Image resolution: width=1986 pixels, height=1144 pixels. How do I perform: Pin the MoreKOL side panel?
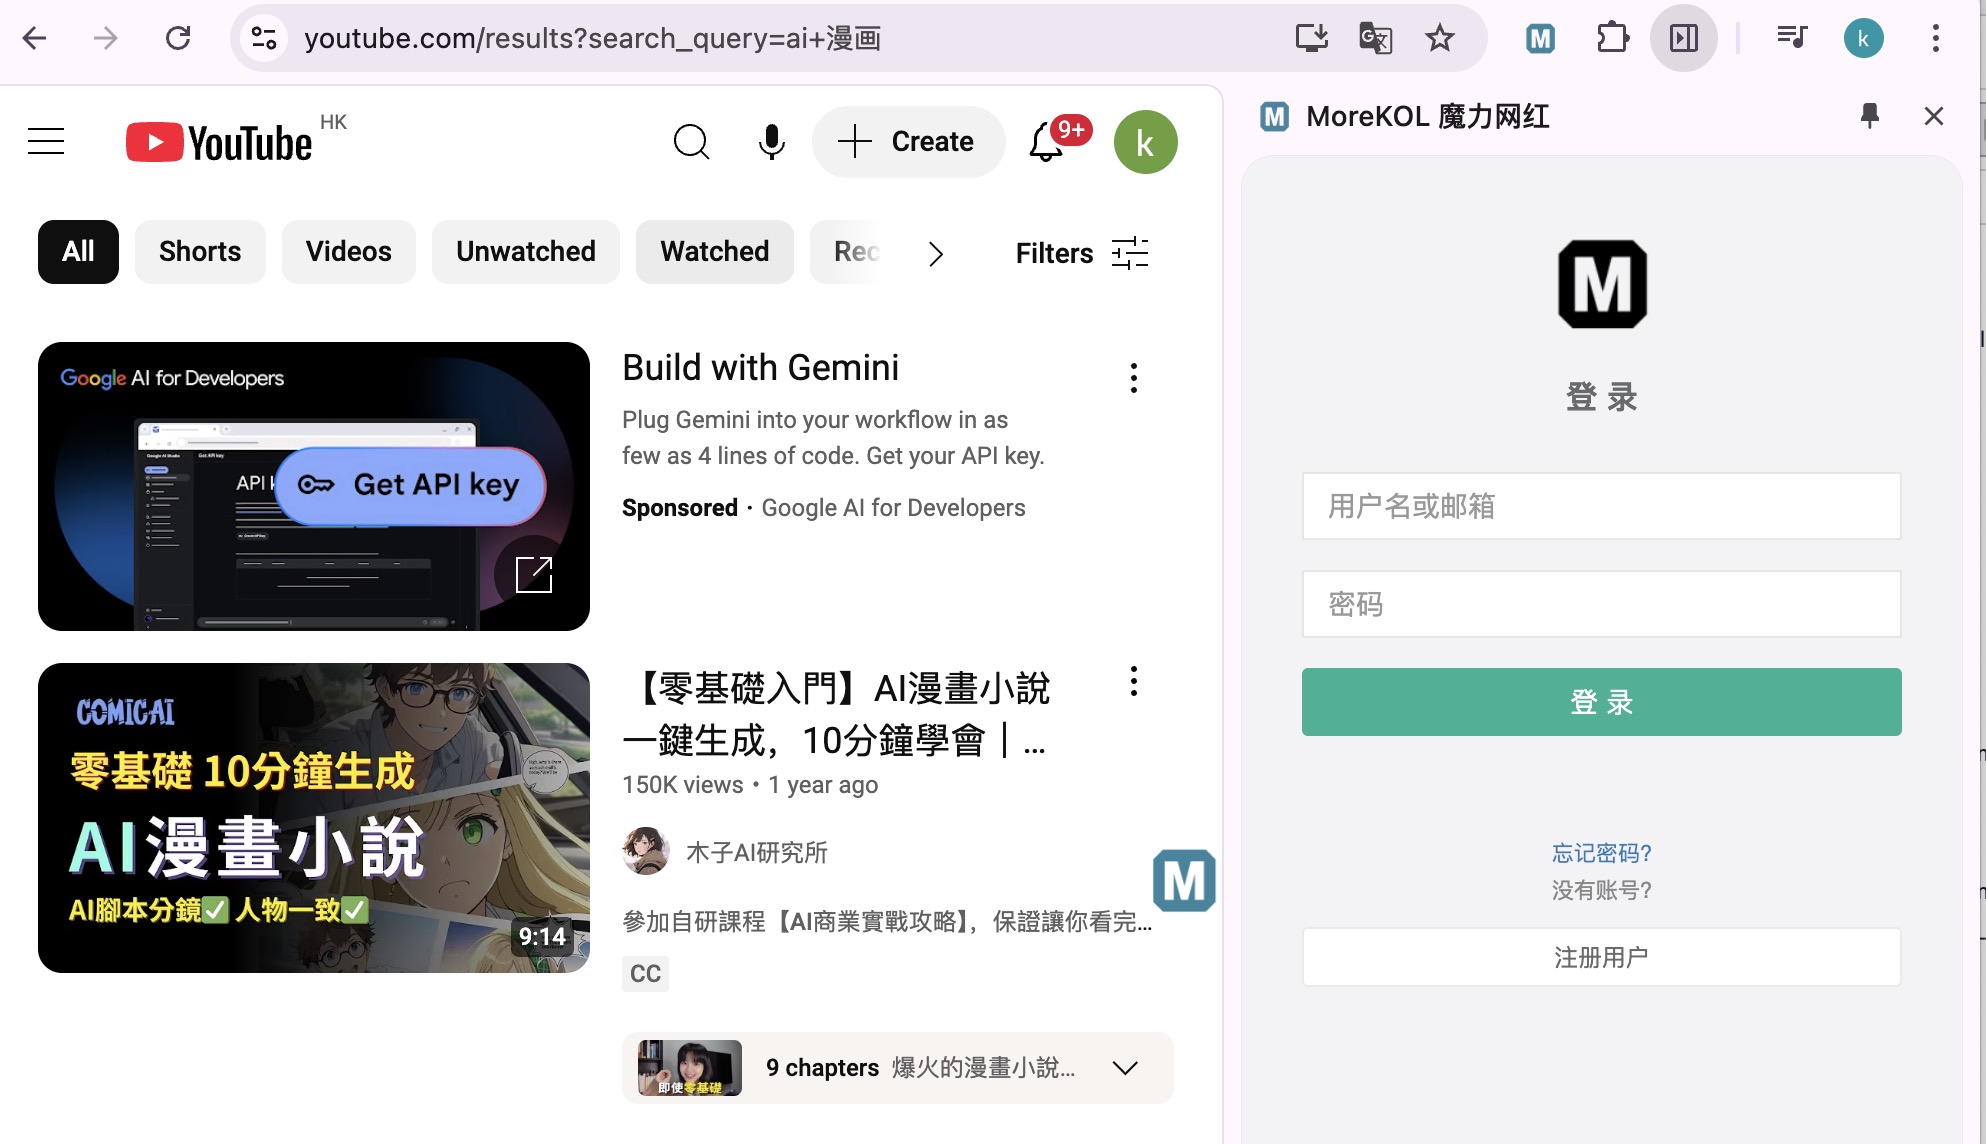click(x=1869, y=116)
